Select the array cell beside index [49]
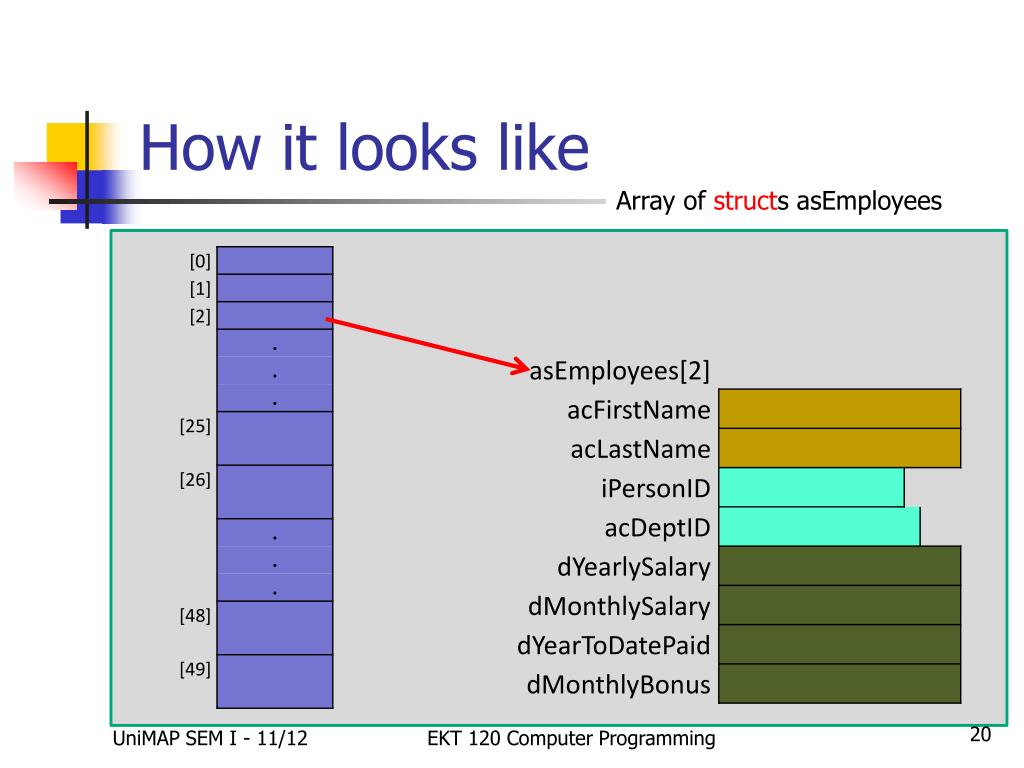Image resolution: width=1024 pixels, height=768 pixels. coord(275,681)
